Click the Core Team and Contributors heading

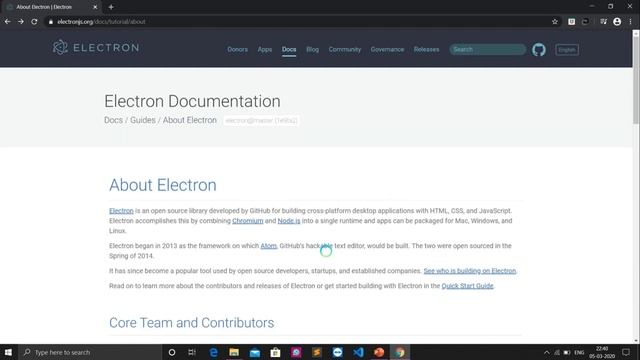191,323
